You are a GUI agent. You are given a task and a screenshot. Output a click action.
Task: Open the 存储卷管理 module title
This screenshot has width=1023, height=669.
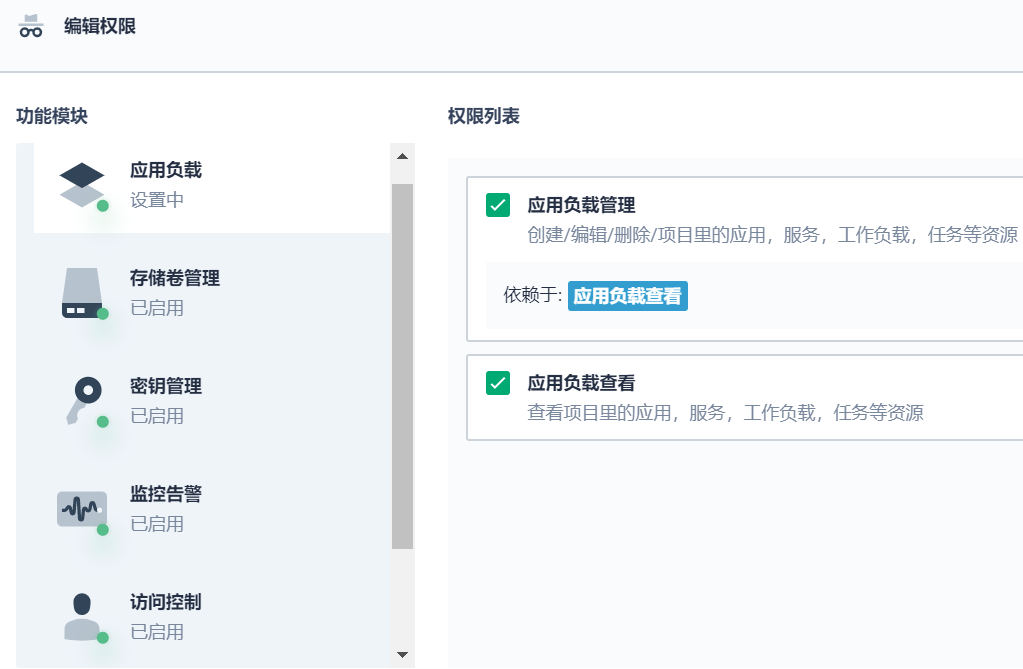pos(175,278)
